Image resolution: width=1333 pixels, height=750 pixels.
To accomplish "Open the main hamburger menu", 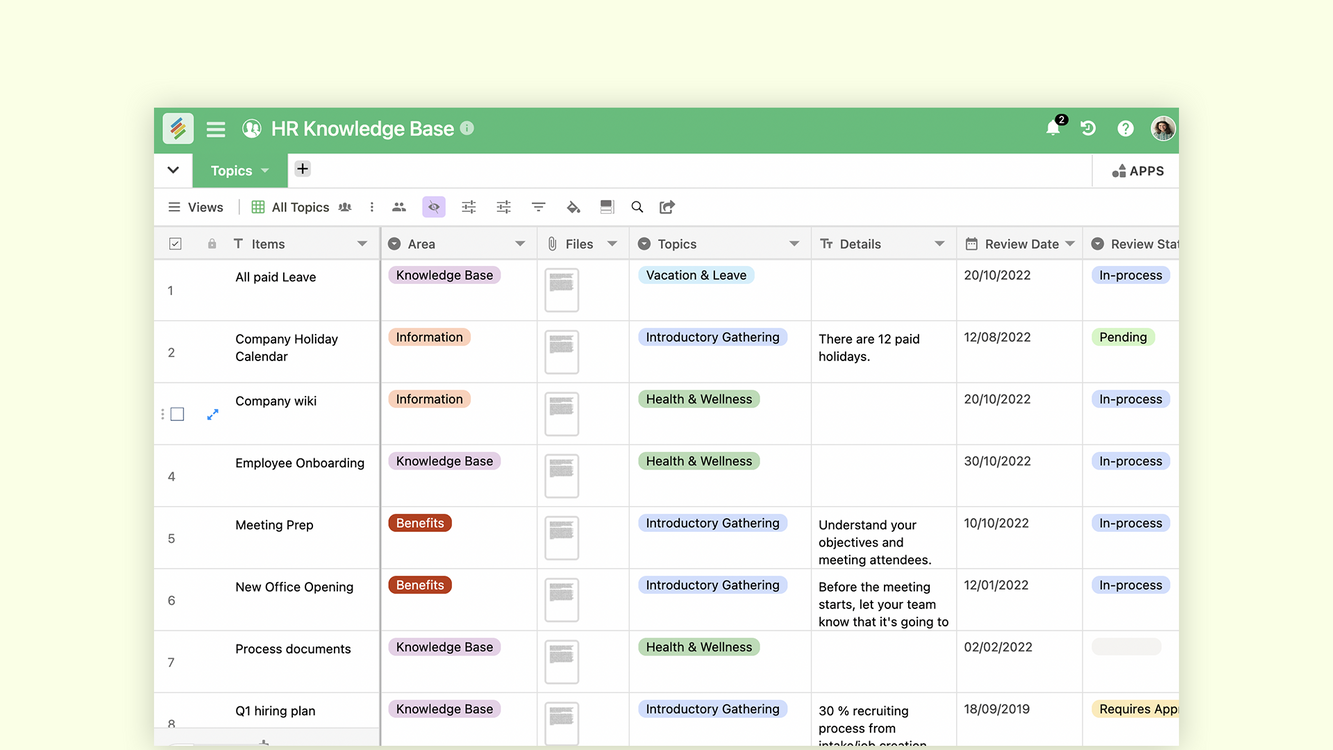I will click(x=216, y=129).
